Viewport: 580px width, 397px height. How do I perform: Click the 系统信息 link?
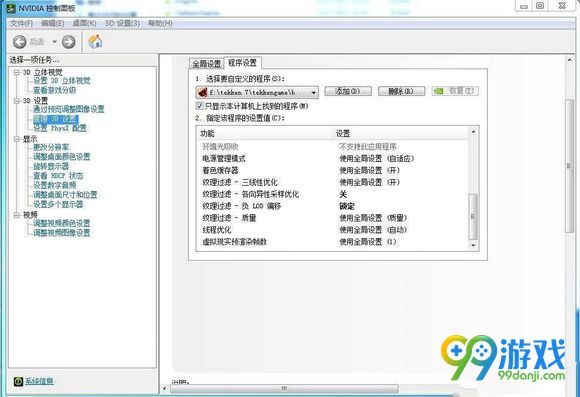39,381
